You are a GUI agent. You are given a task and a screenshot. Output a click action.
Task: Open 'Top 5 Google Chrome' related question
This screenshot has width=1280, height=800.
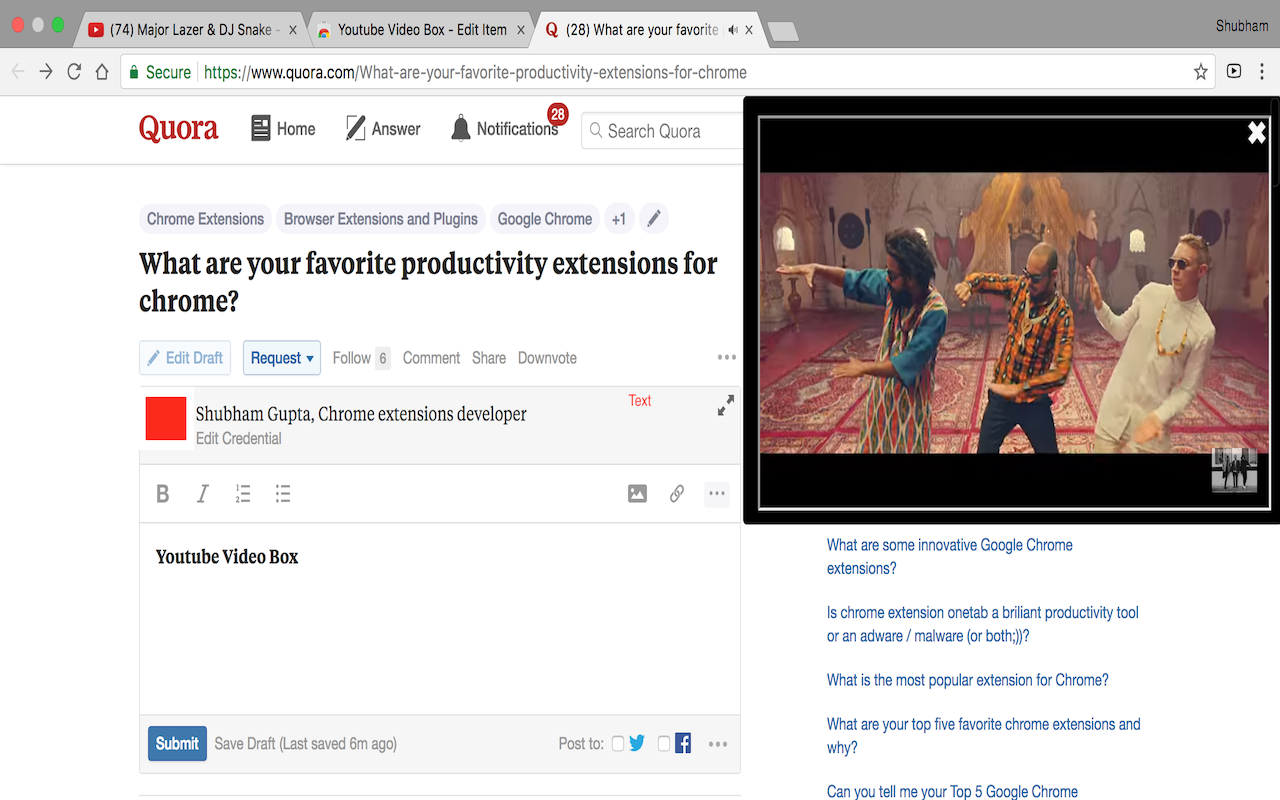tap(952, 791)
